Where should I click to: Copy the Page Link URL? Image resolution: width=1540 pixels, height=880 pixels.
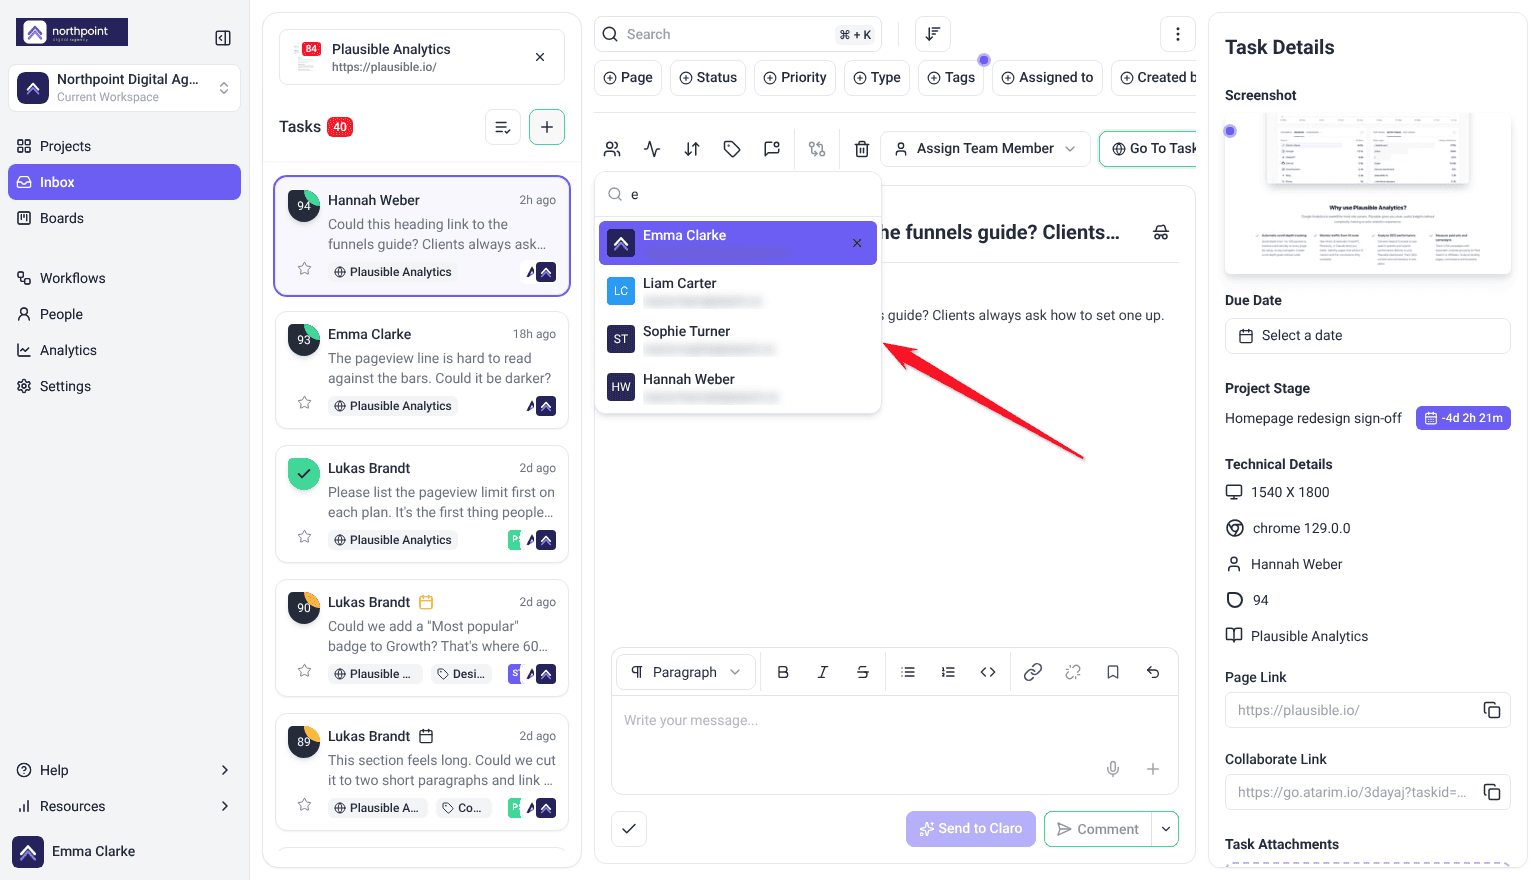click(1492, 710)
